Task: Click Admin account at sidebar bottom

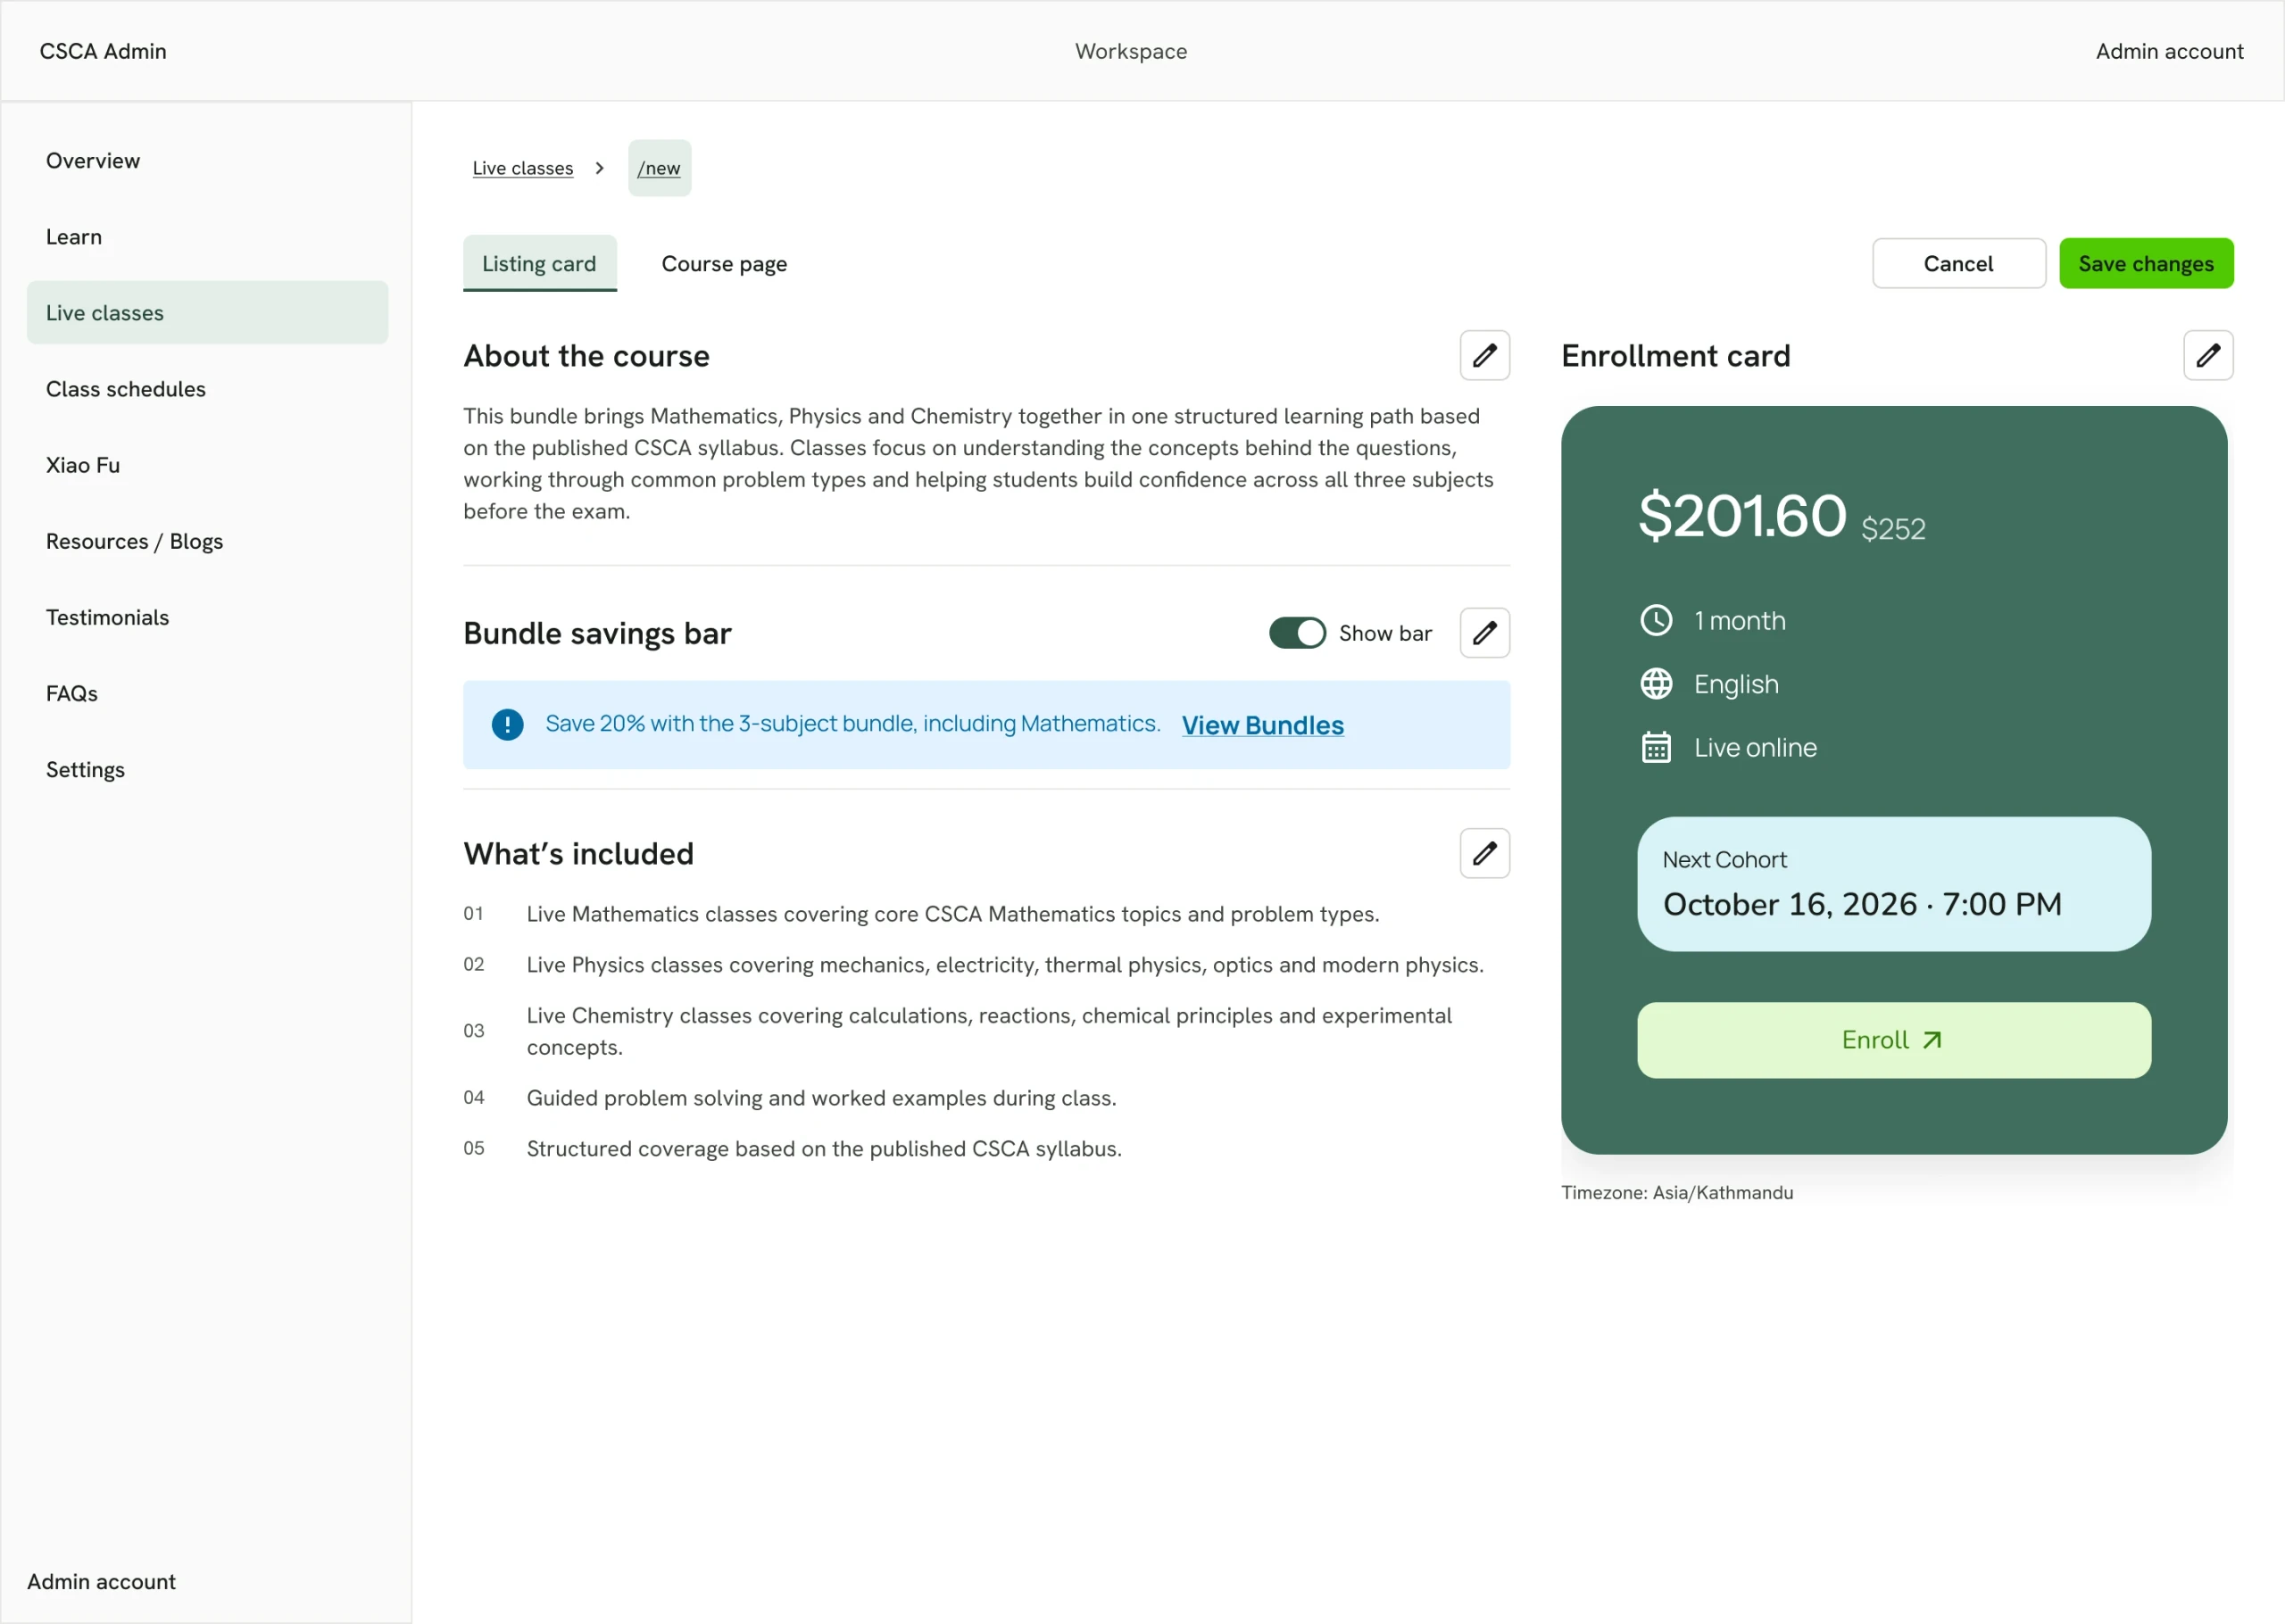Action: pos(101,1581)
